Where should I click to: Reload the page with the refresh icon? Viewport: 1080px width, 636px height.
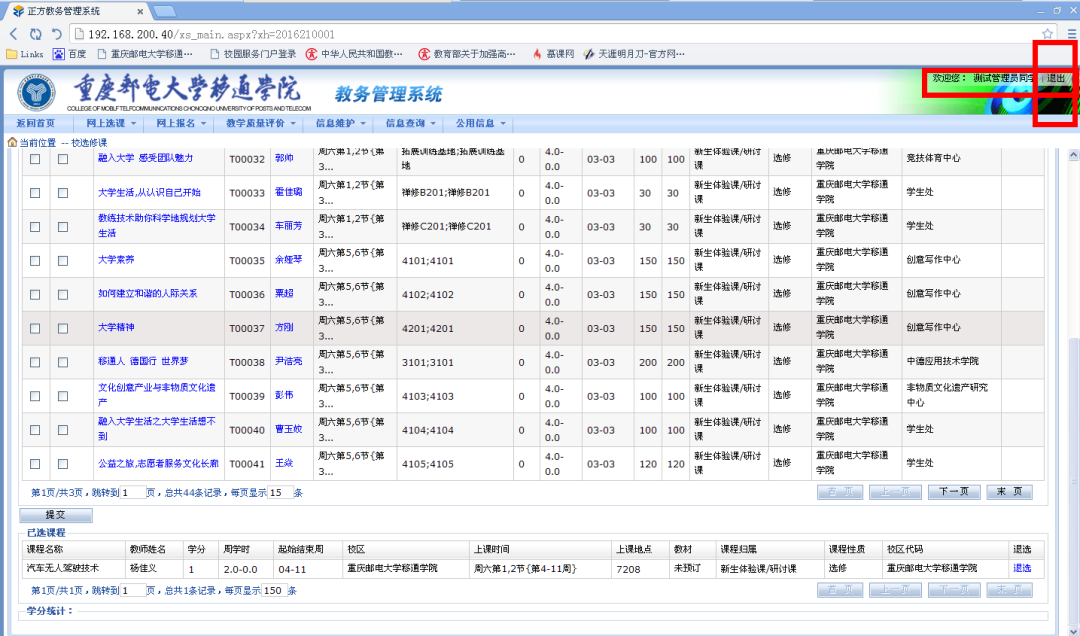click(36, 34)
